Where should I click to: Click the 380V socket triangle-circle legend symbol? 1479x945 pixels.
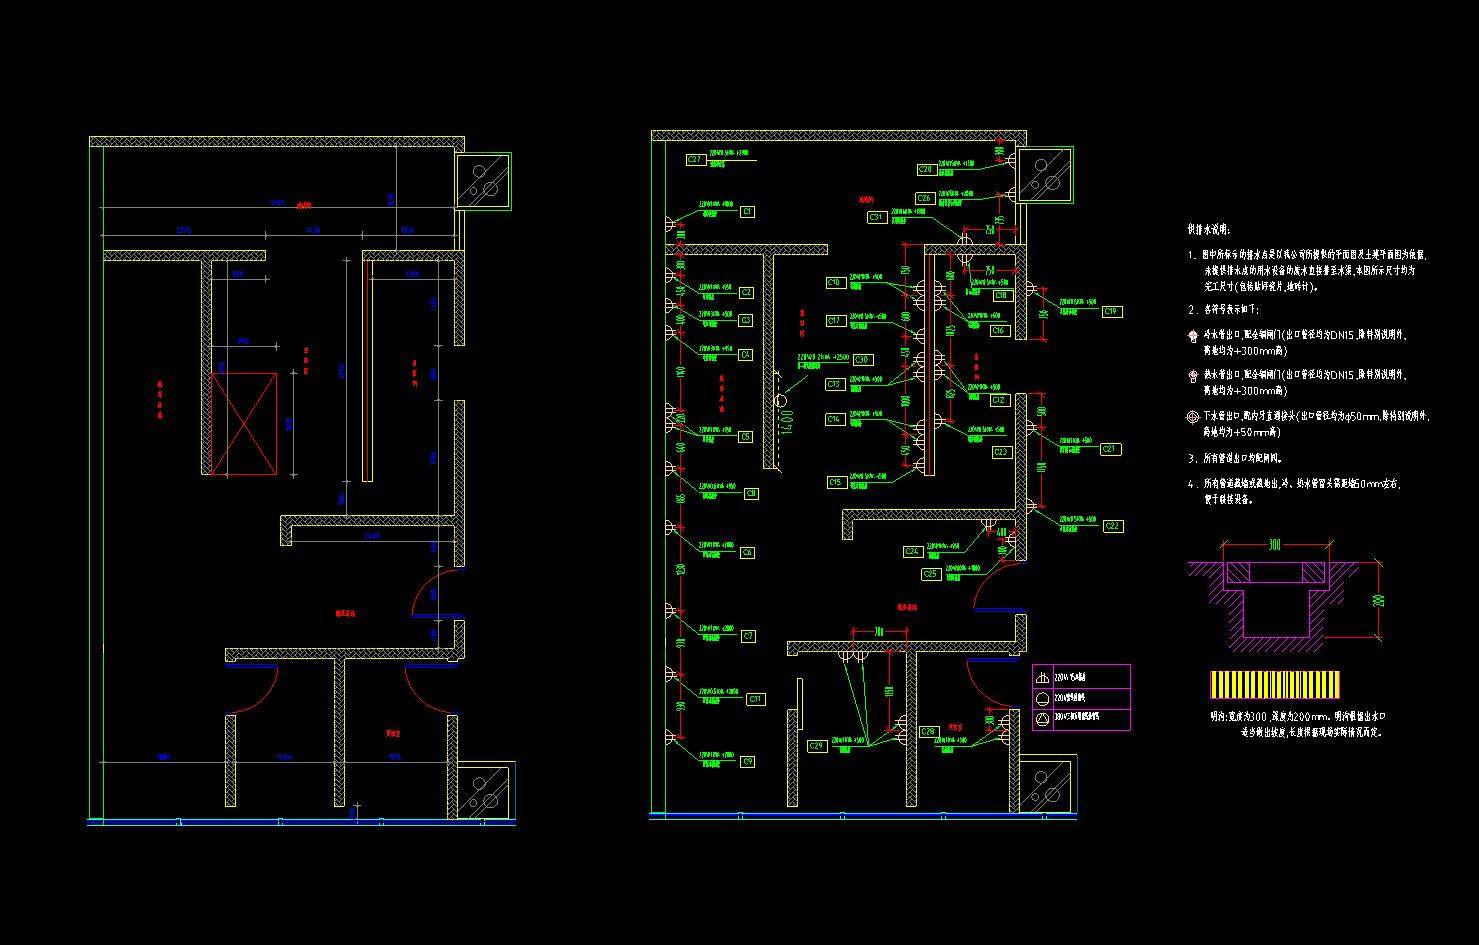(1042, 718)
